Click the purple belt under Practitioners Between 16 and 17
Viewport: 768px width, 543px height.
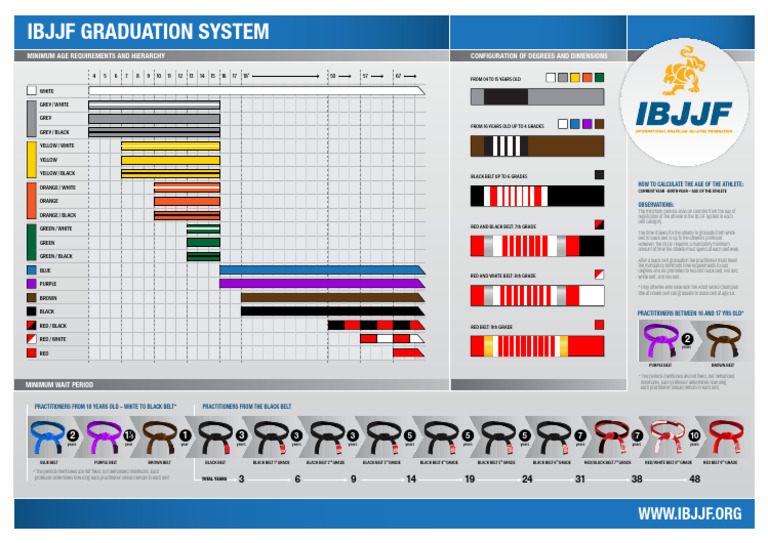tap(660, 341)
